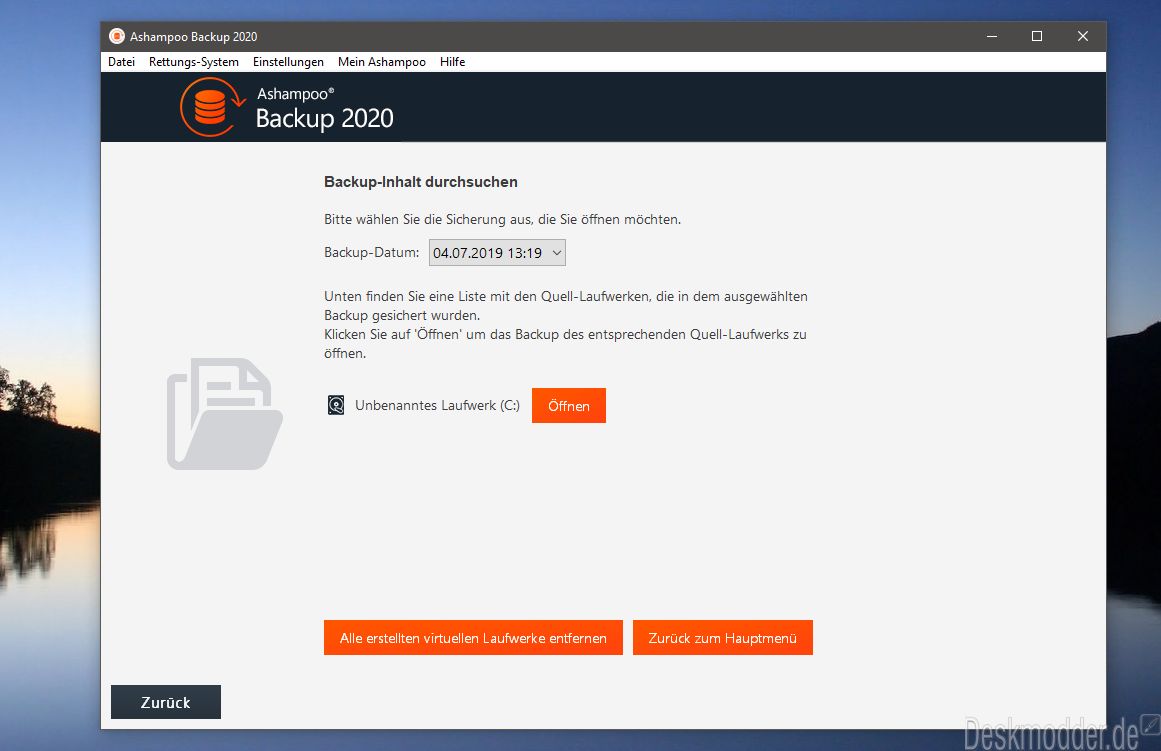1161x751 pixels.
Task: Open the Einstellungen menu
Action: (288, 61)
